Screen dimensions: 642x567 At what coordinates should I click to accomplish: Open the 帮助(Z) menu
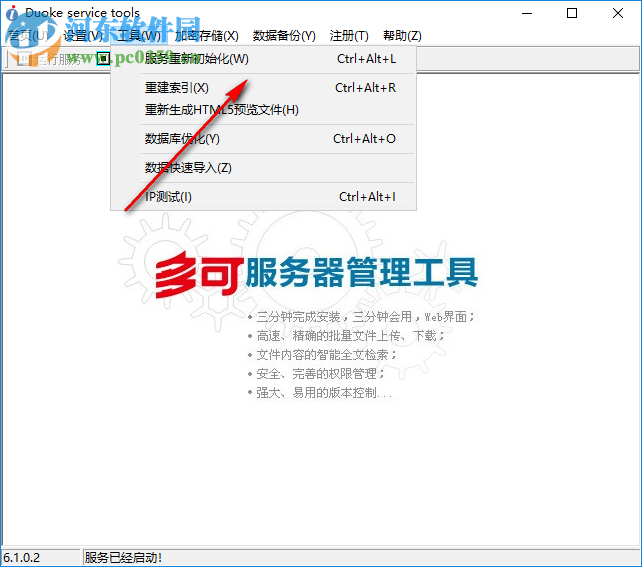tap(402, 36)
